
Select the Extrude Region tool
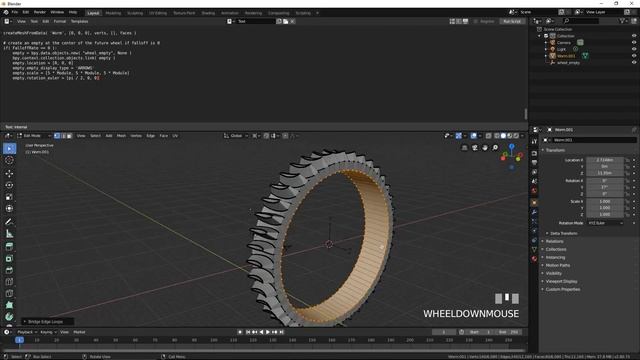coord(9,247)
